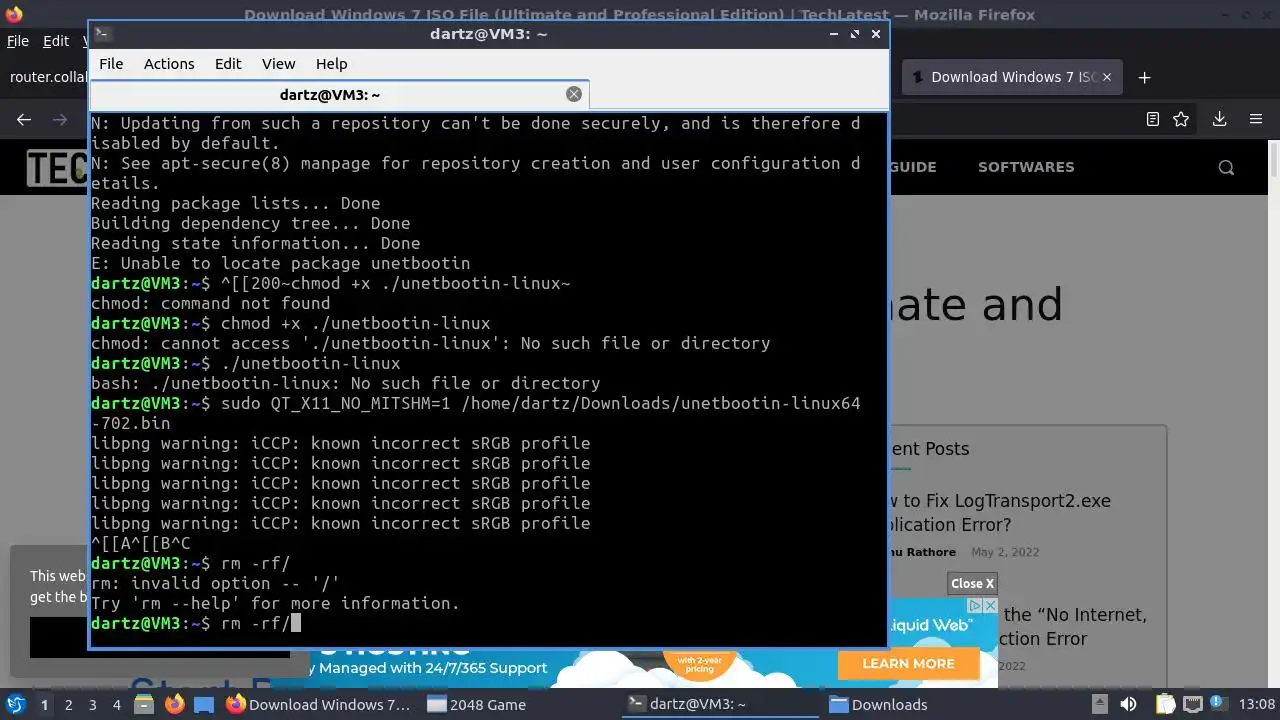Open the system start menu icon
This screenshot has height=720, width=1280.
click(15, 704)
